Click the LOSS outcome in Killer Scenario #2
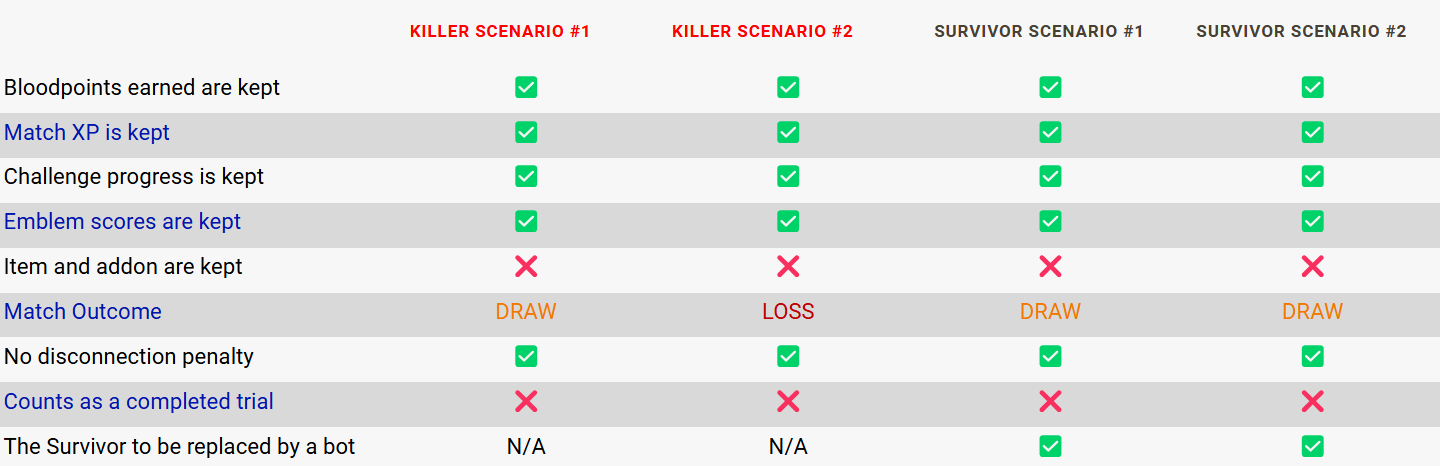This screenshot has width=1440, height=466. coord(788,311)
